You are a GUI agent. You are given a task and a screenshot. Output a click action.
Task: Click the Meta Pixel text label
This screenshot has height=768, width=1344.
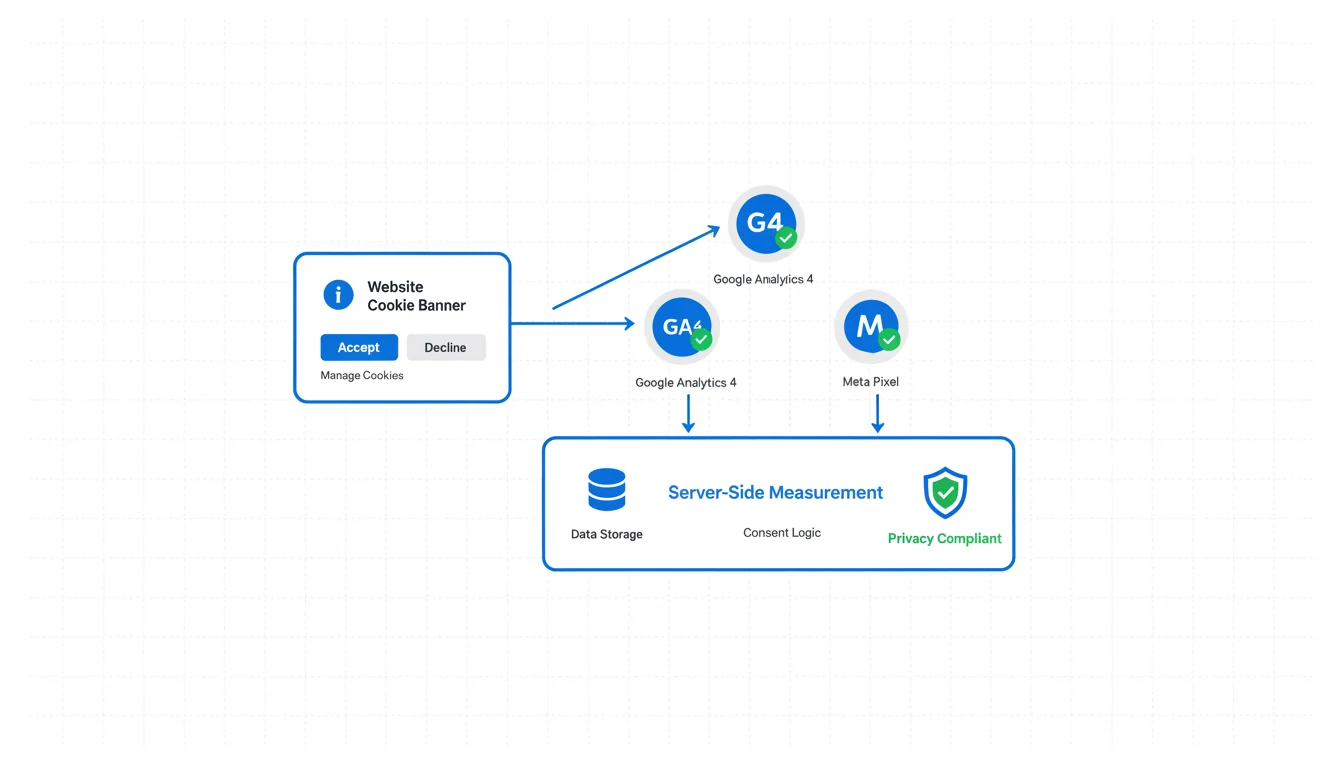(870, 382)
